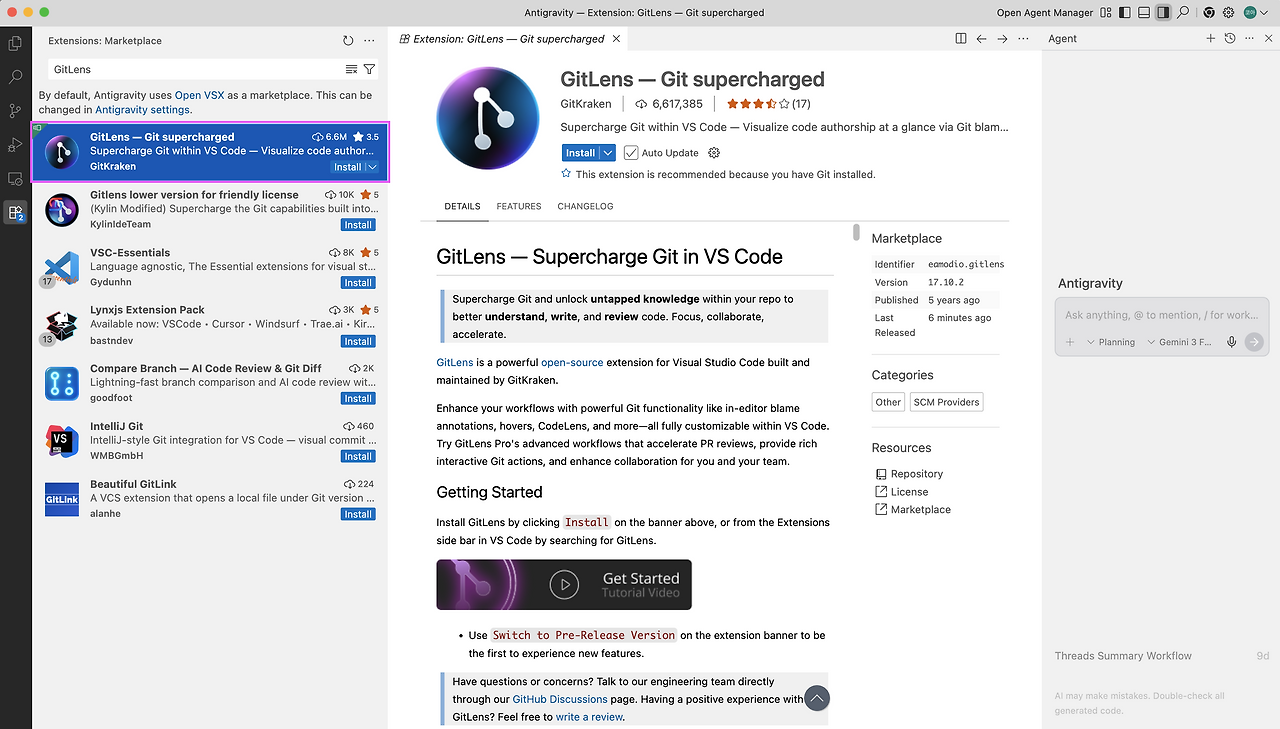Focus the Ask anything chat input
Viewport: 1280px width, 729px height.
click(1162, 315)
